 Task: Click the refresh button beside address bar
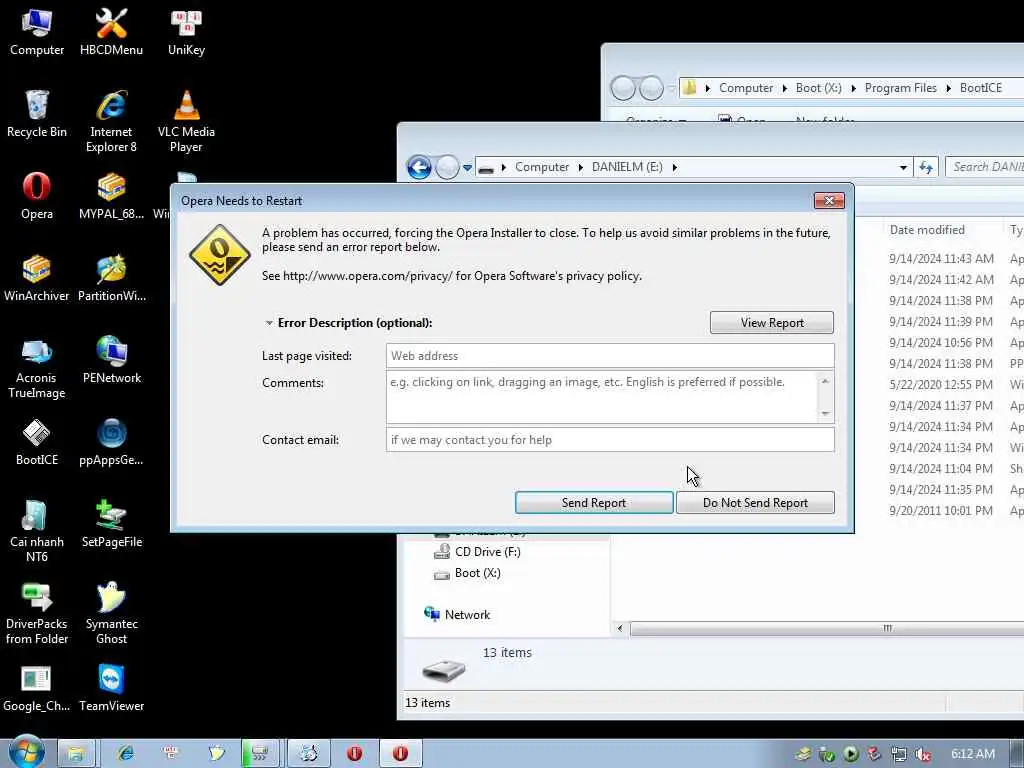[x=925, y=167]
